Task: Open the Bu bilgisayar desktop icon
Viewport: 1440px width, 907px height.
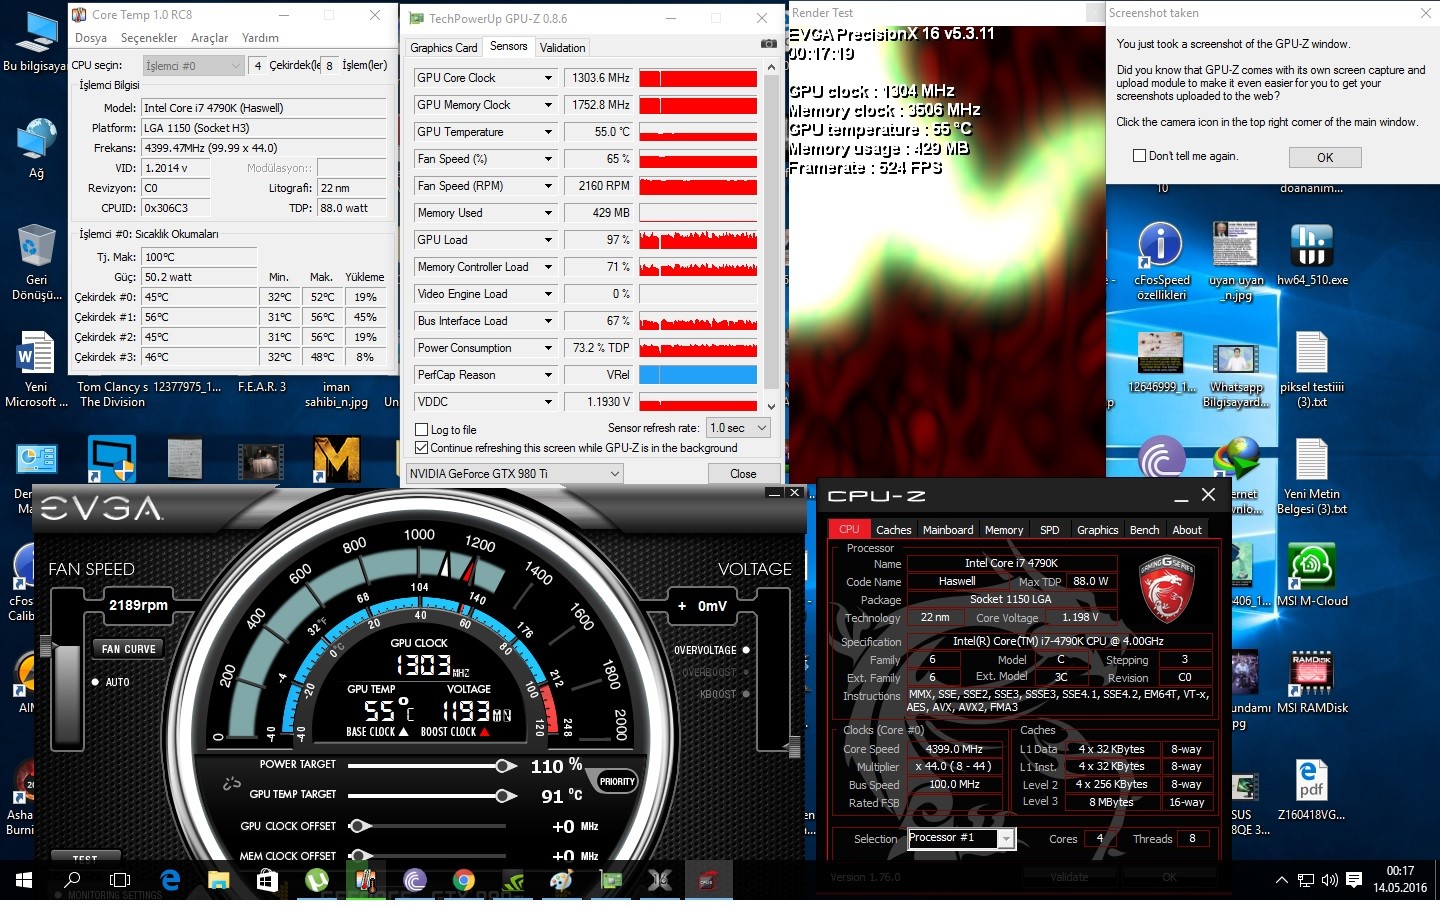Action: pyautogui.click(x=36, y=42)
